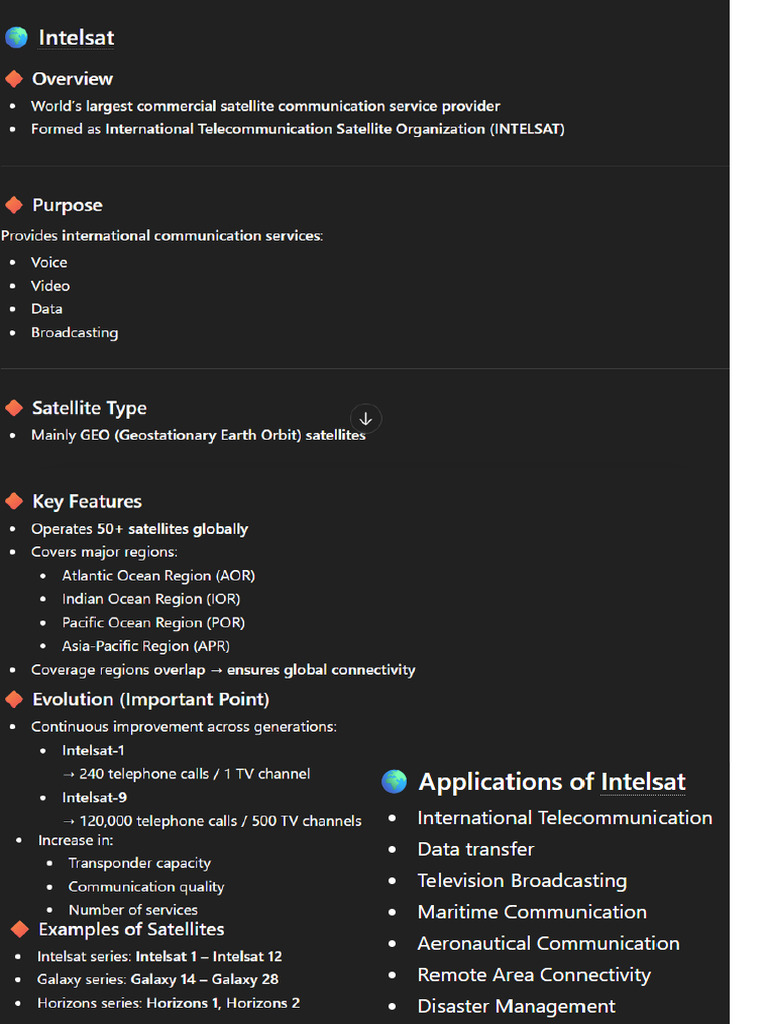Click the globe icon beside Applications of Intelsat
Viewport: 768px width, 1024px height.
pos(394,781)
